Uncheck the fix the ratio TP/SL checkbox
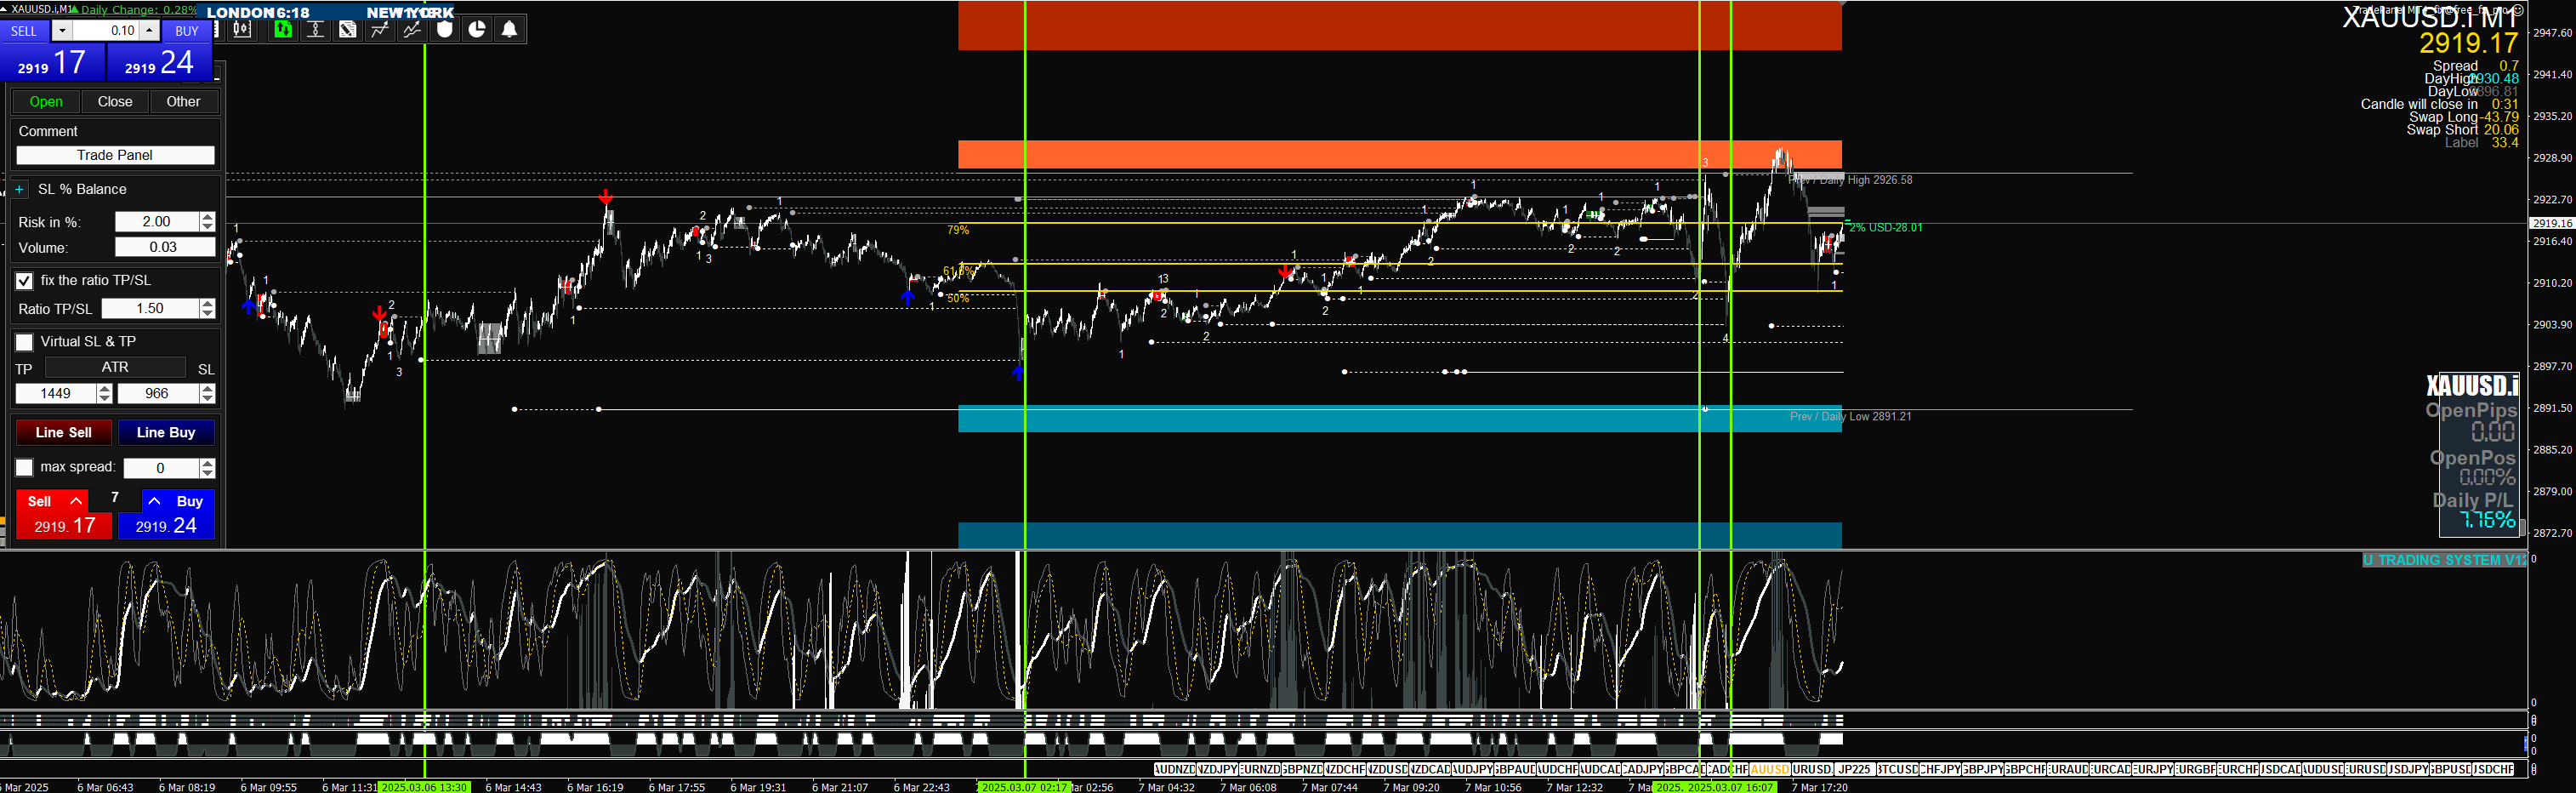 [24, 281]
